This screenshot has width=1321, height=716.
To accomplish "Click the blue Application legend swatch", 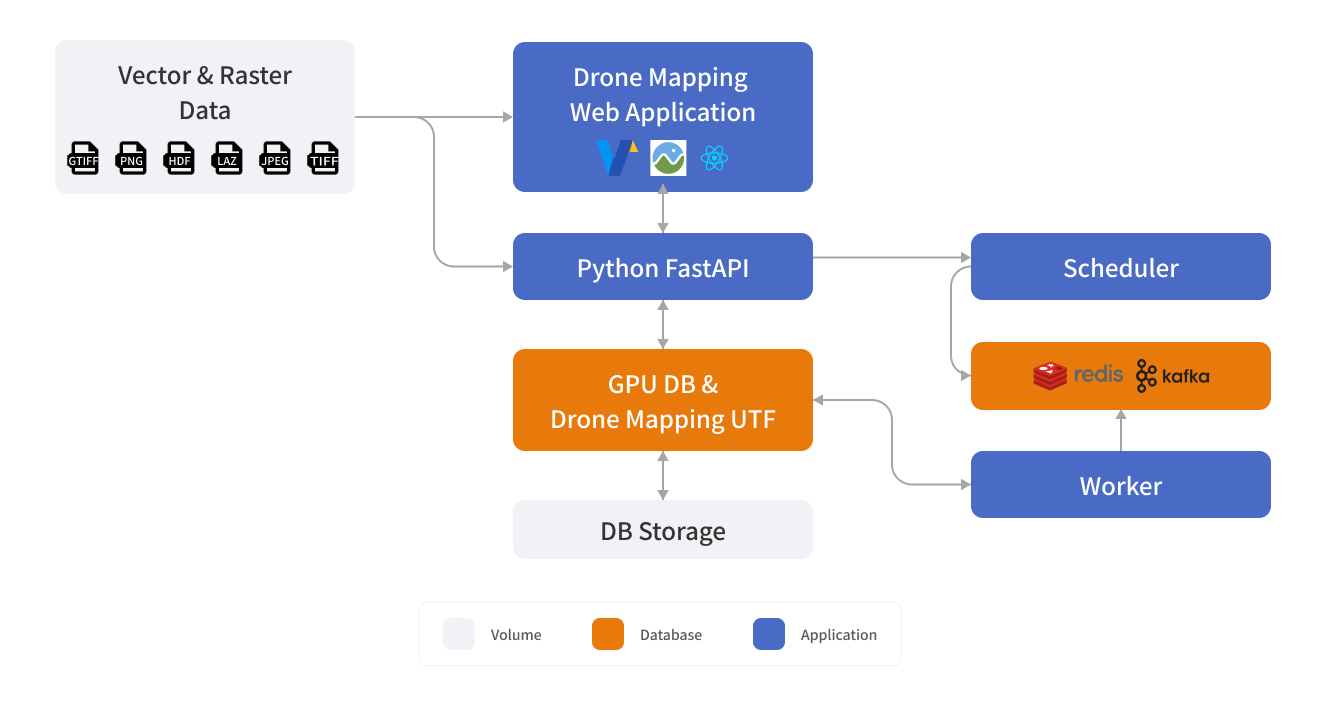I will tap(769, 634).
